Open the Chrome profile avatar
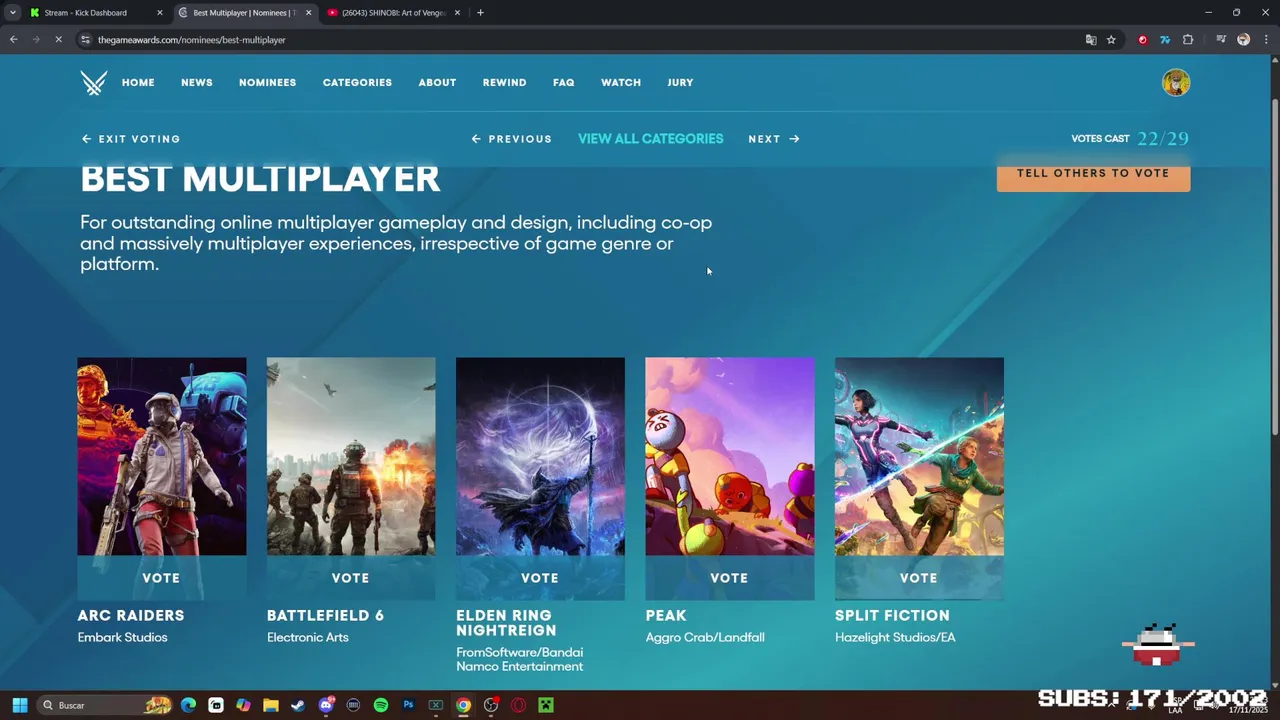Image resolution: width=1280 pixels, height=720 pixels. (1243, 40)
